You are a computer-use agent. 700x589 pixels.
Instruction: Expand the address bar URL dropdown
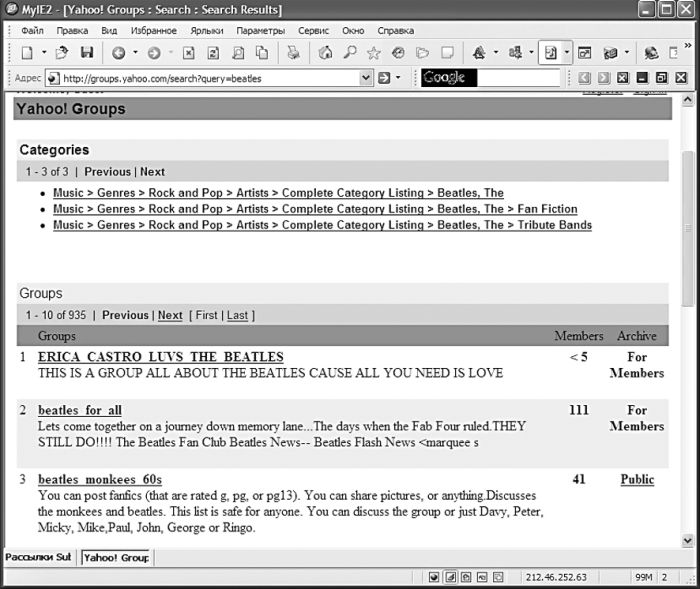click(366, 77)
